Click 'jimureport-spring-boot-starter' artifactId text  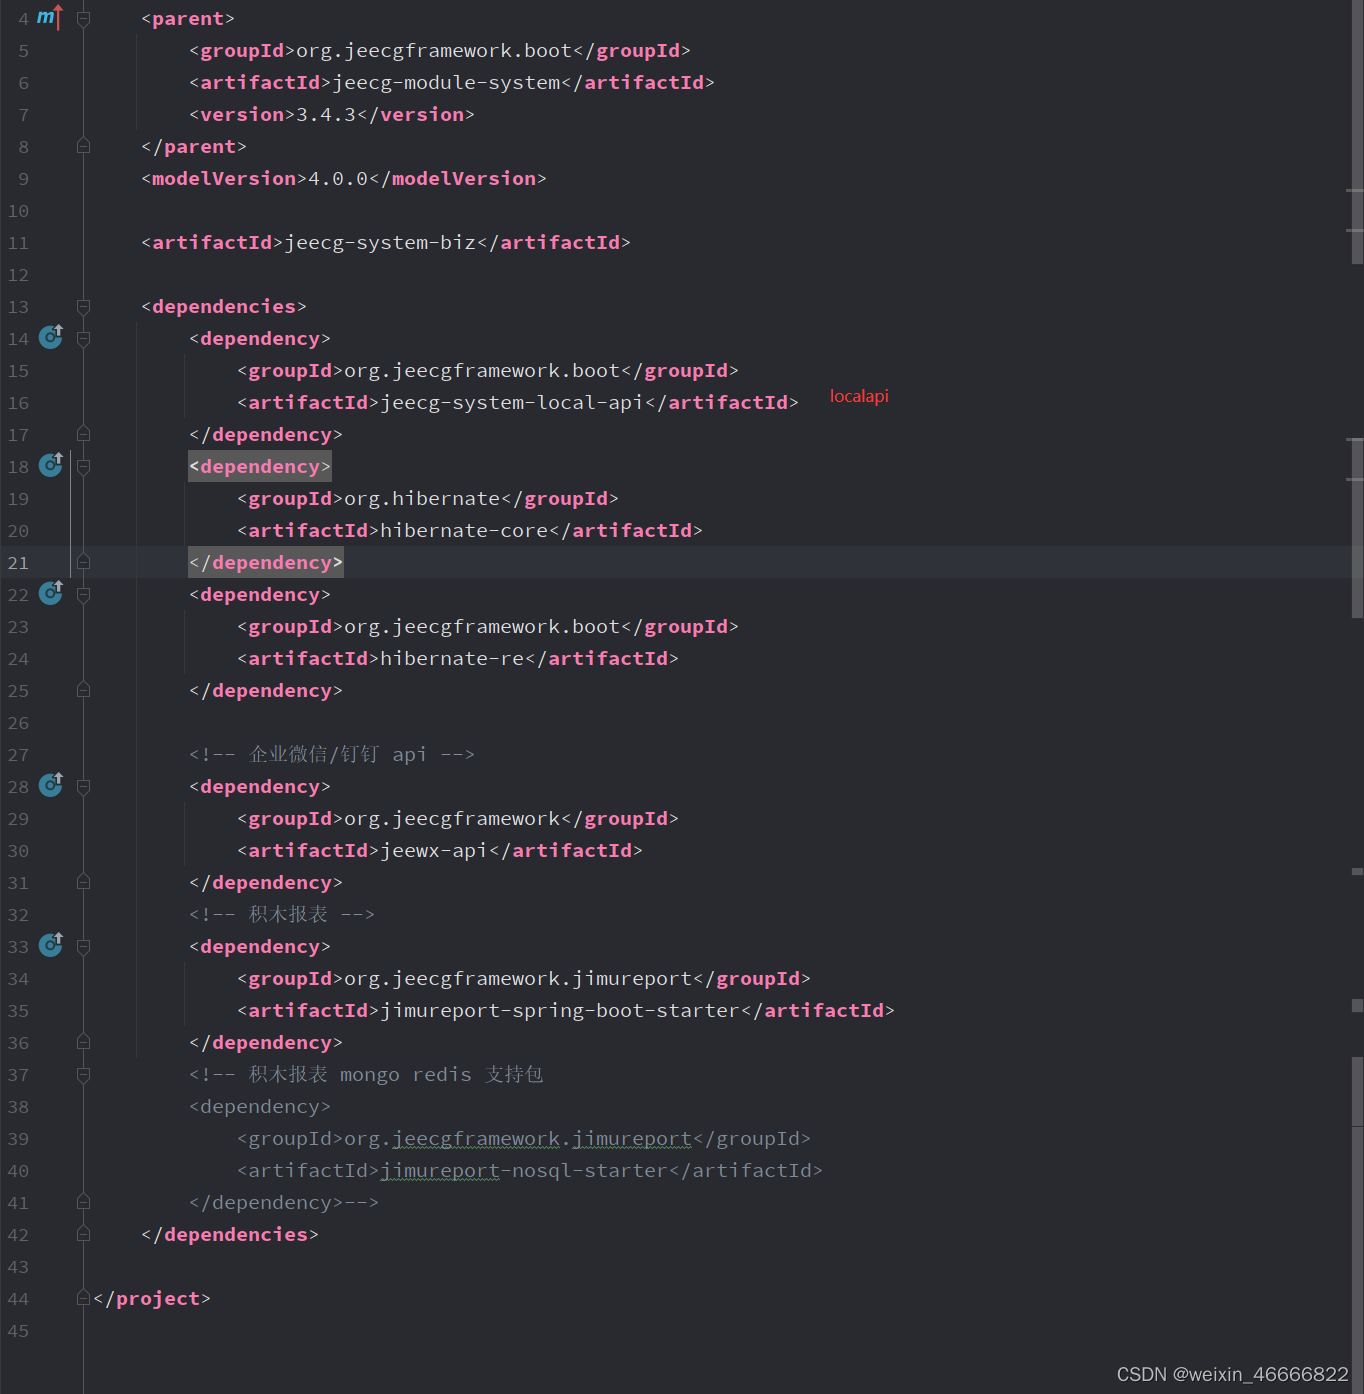560,1011
